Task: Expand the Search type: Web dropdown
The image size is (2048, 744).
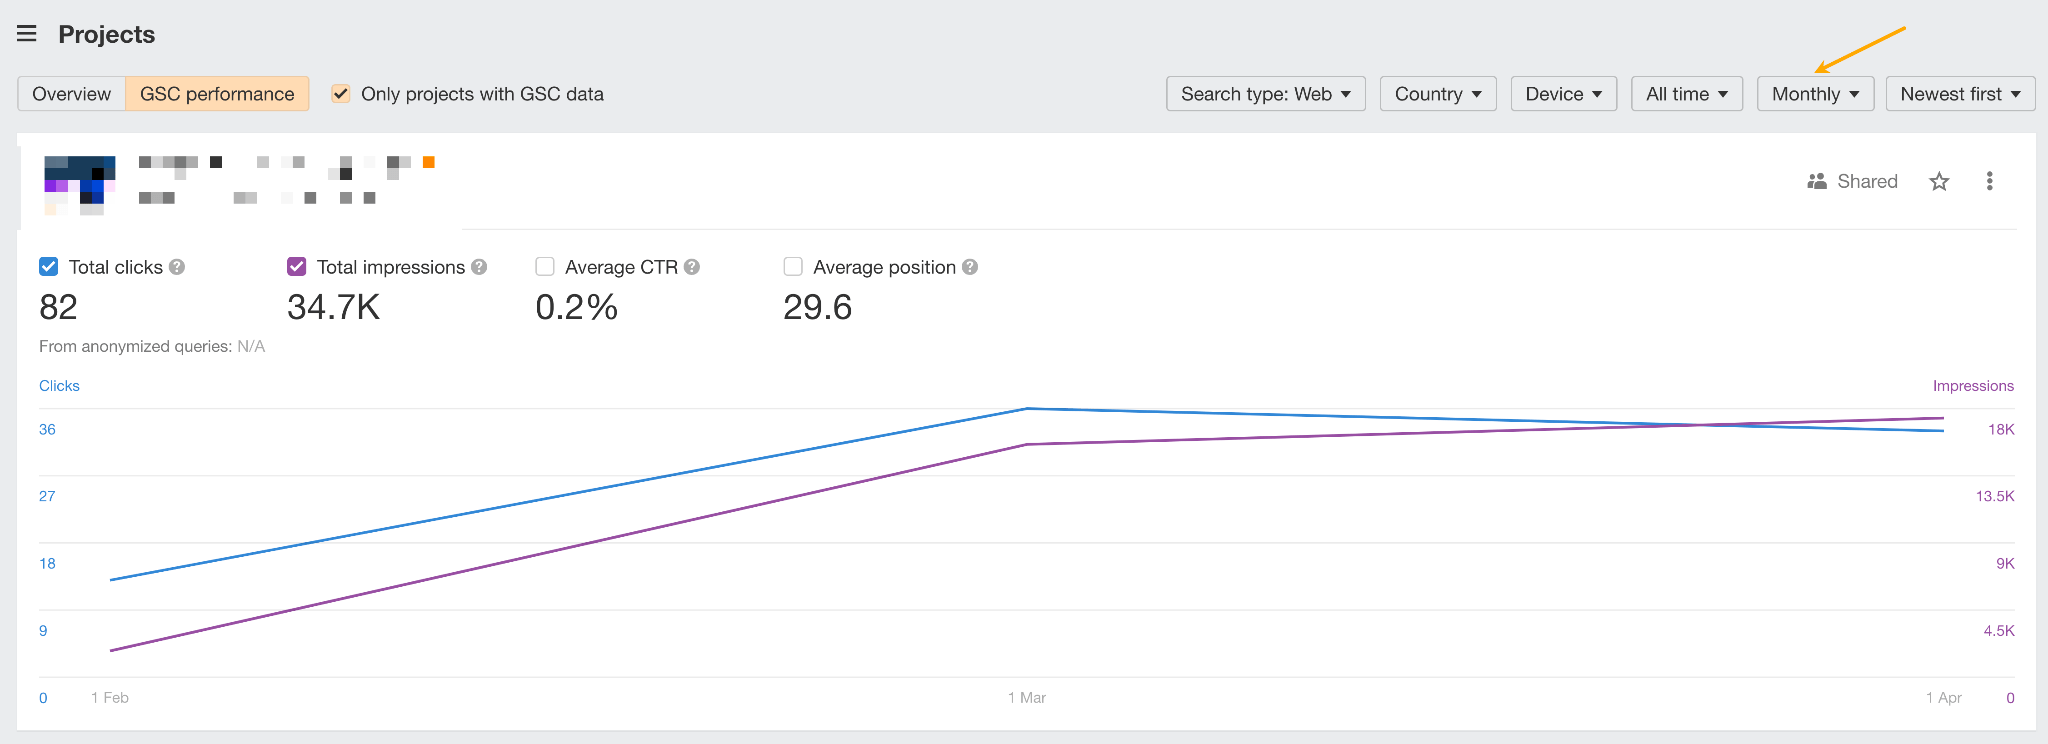Action: tap(1265, 94)
